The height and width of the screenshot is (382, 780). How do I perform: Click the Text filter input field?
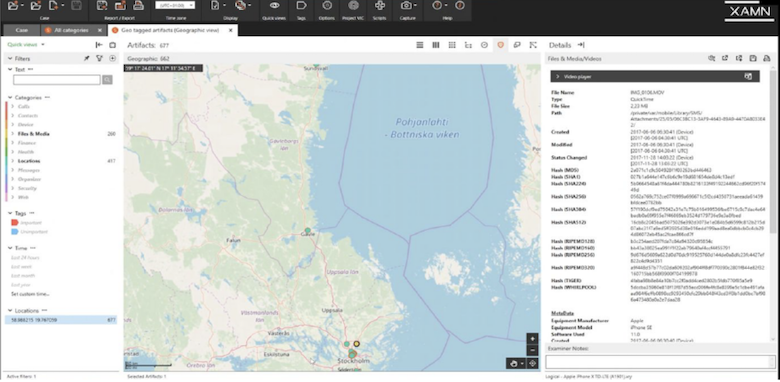pyautogui.click(x=57, y=80)
